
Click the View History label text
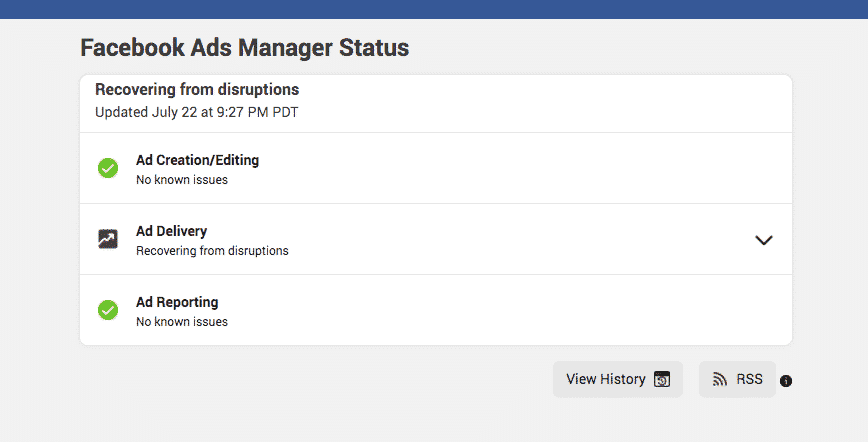[606, 379]
